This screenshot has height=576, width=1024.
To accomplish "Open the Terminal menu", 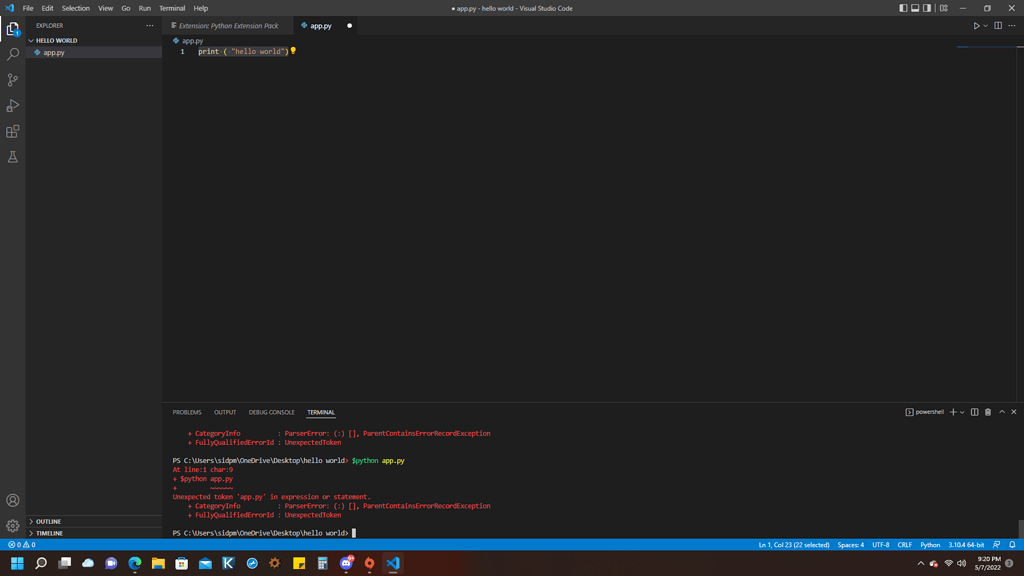I will (x=171, y=7).
